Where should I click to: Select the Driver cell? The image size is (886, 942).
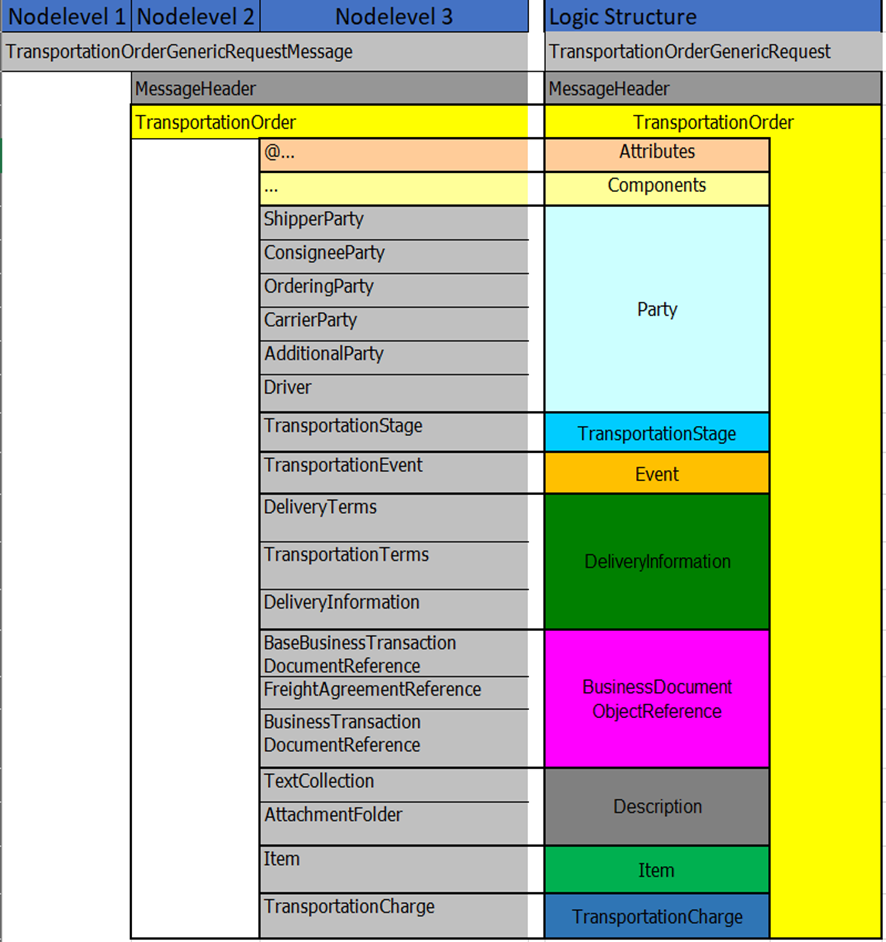[x=393, y=389]
